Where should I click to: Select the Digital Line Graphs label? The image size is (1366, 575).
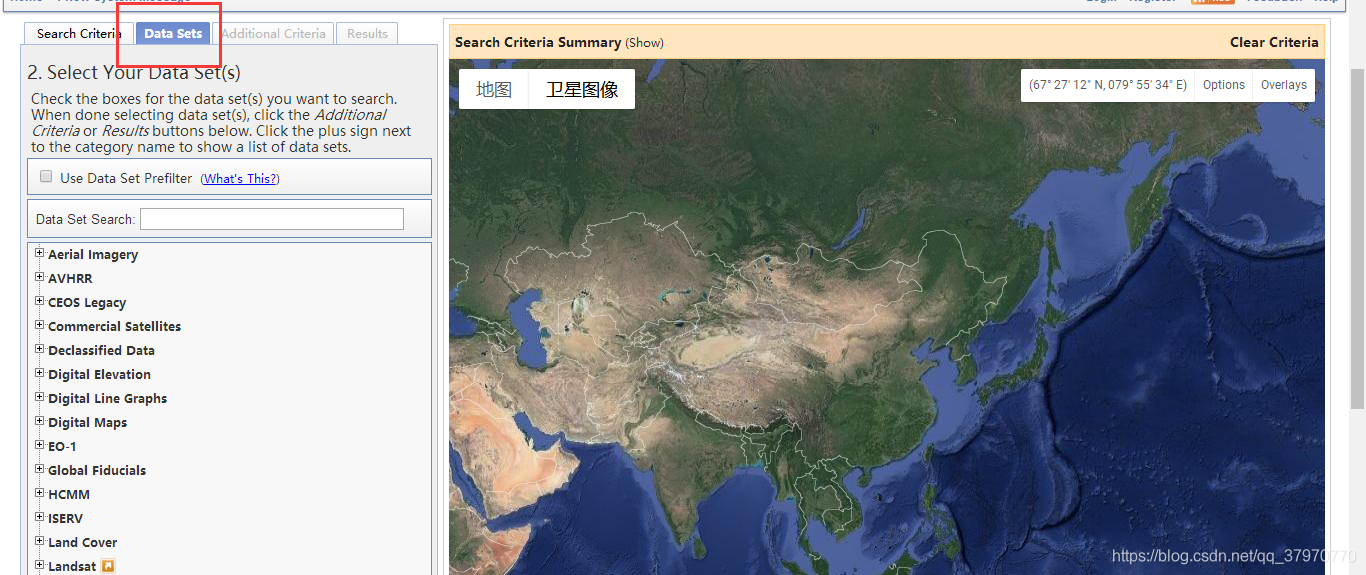coord(107,398)
